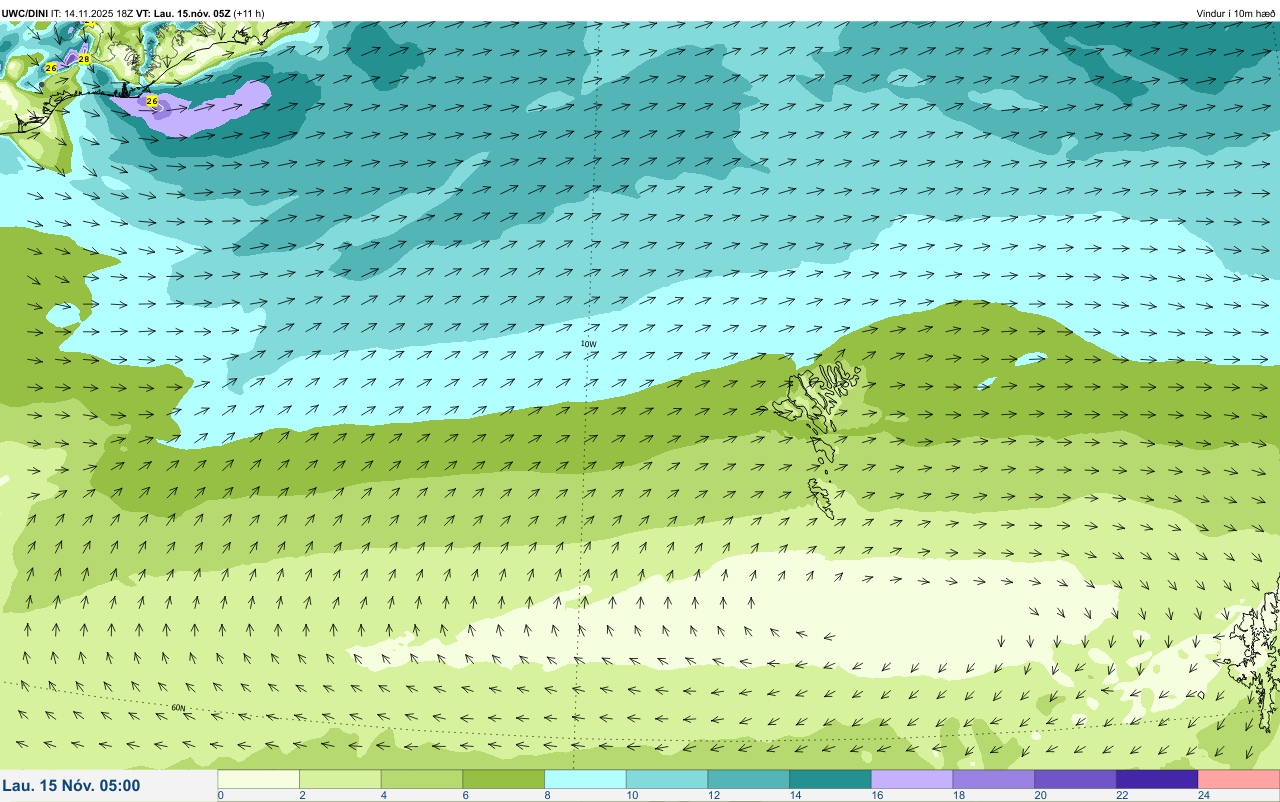Click the legend scale value 8
The width and height of the screenshot is (1280, 802).
(x=548, y=795)
